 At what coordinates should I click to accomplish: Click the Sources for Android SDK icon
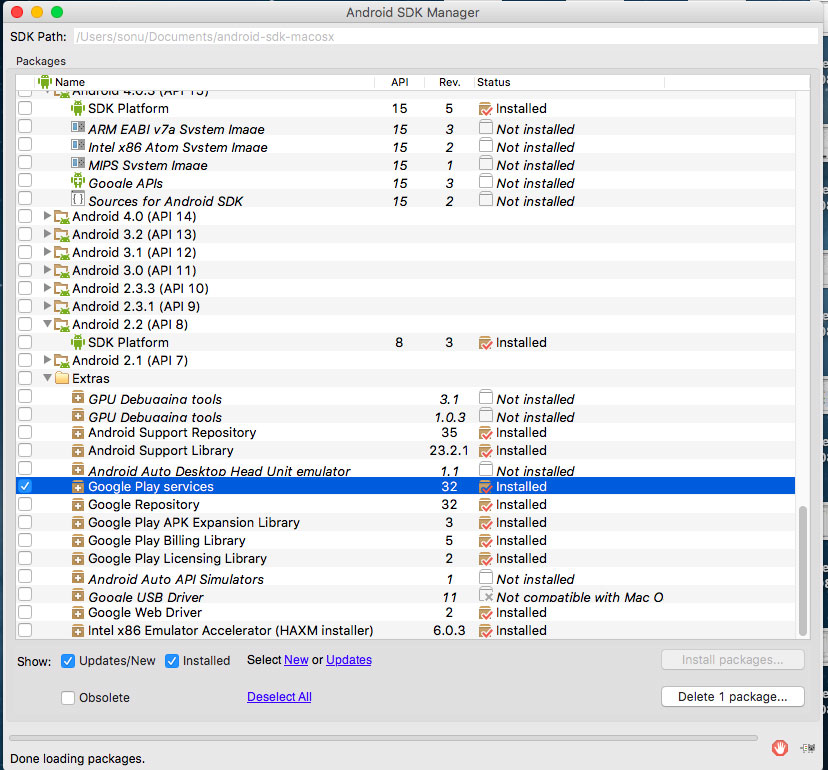78,201
